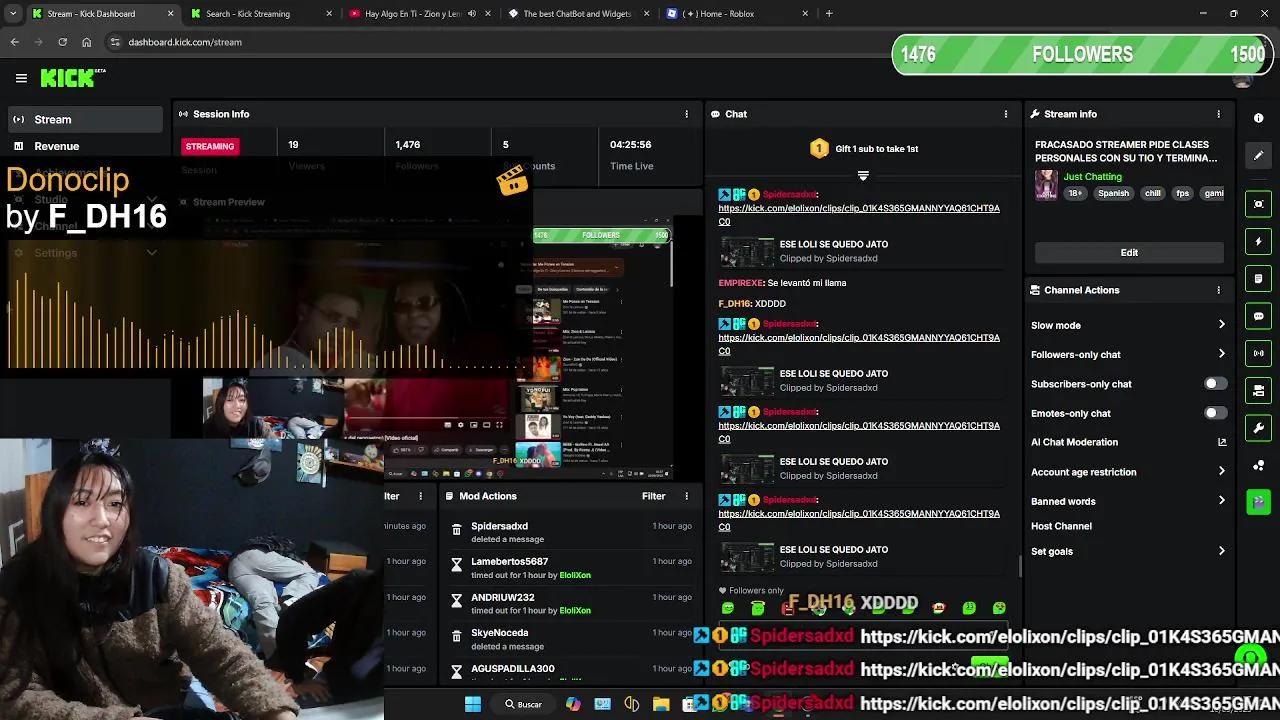The height and width of the screenshot is (720, 1280).
Task: Mute the Hay Algo En Ti tab audio icon
Action: pos(471,14)
